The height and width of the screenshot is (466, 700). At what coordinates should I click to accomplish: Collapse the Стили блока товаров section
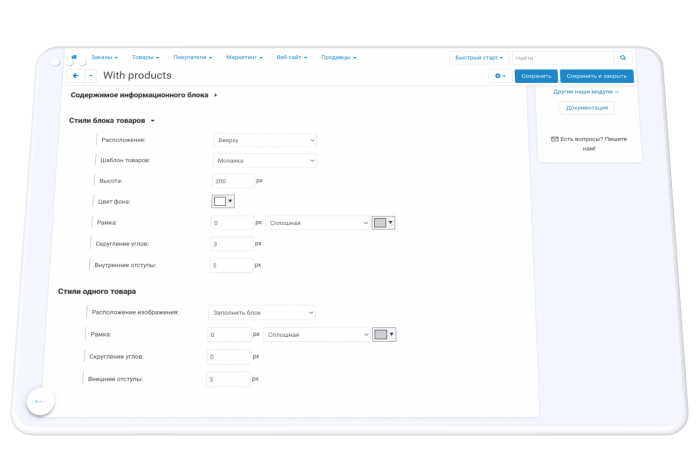112,121
